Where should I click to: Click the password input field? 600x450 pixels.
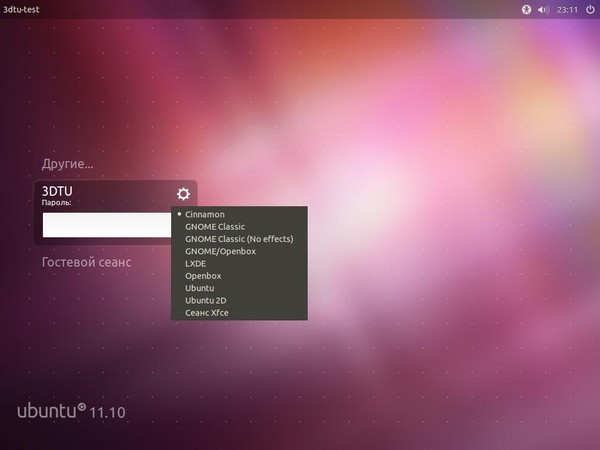pos(107,225)
